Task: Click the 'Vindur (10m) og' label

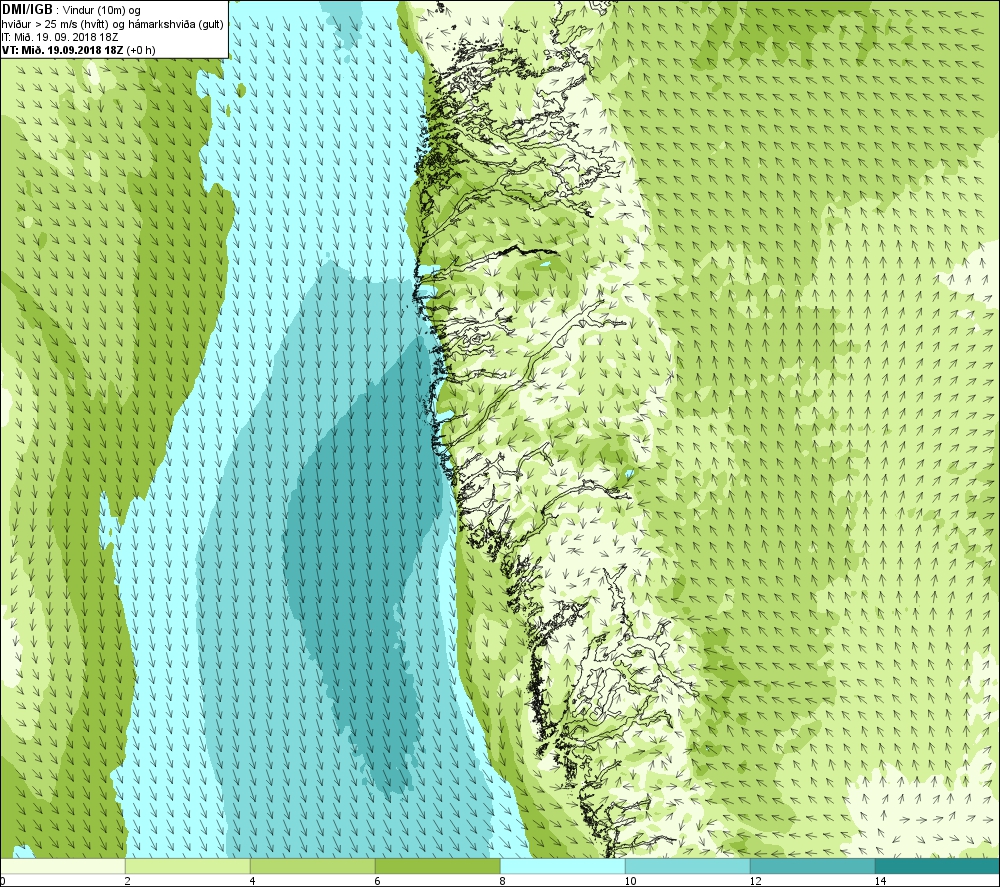Action: [102, 11]
